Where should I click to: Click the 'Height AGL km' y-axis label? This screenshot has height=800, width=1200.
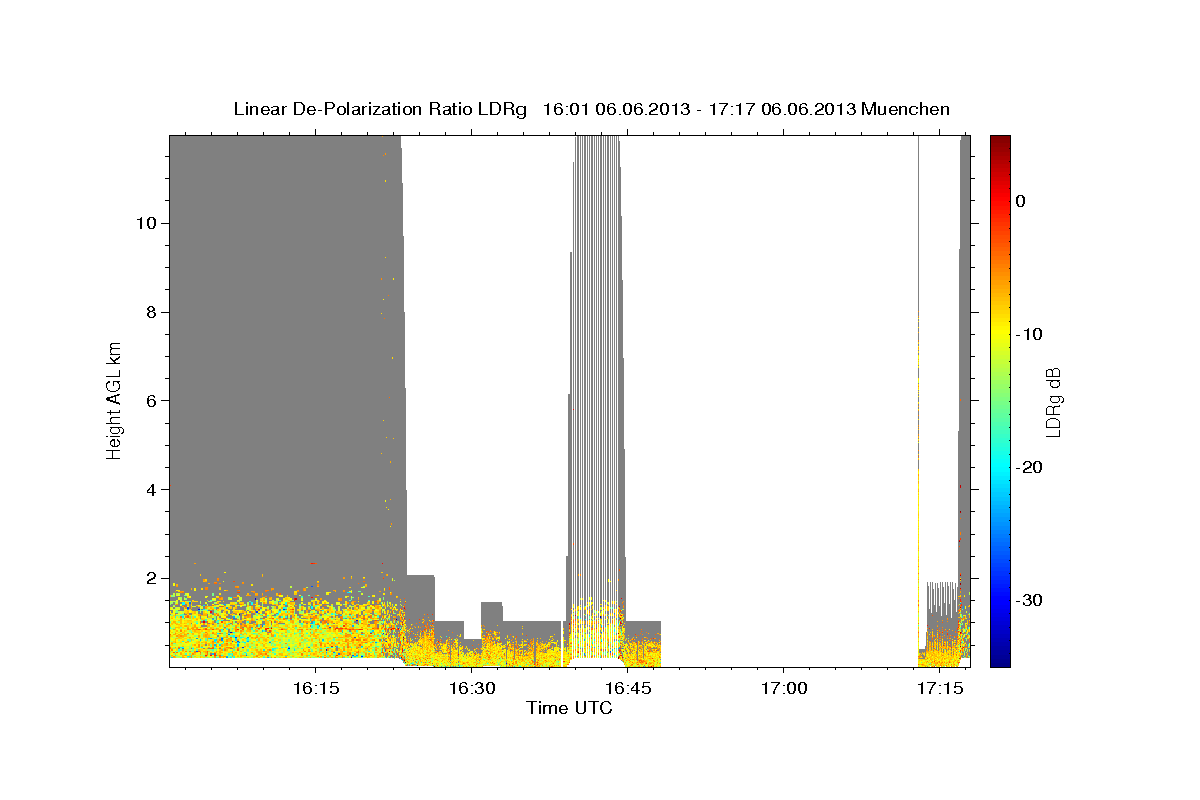pos(115,400)
